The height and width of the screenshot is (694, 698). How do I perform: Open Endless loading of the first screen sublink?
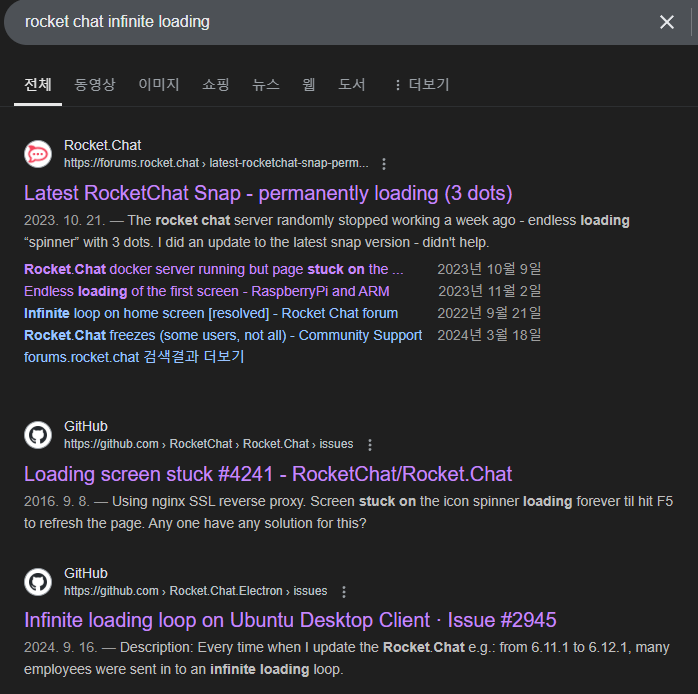coord(207,291)
